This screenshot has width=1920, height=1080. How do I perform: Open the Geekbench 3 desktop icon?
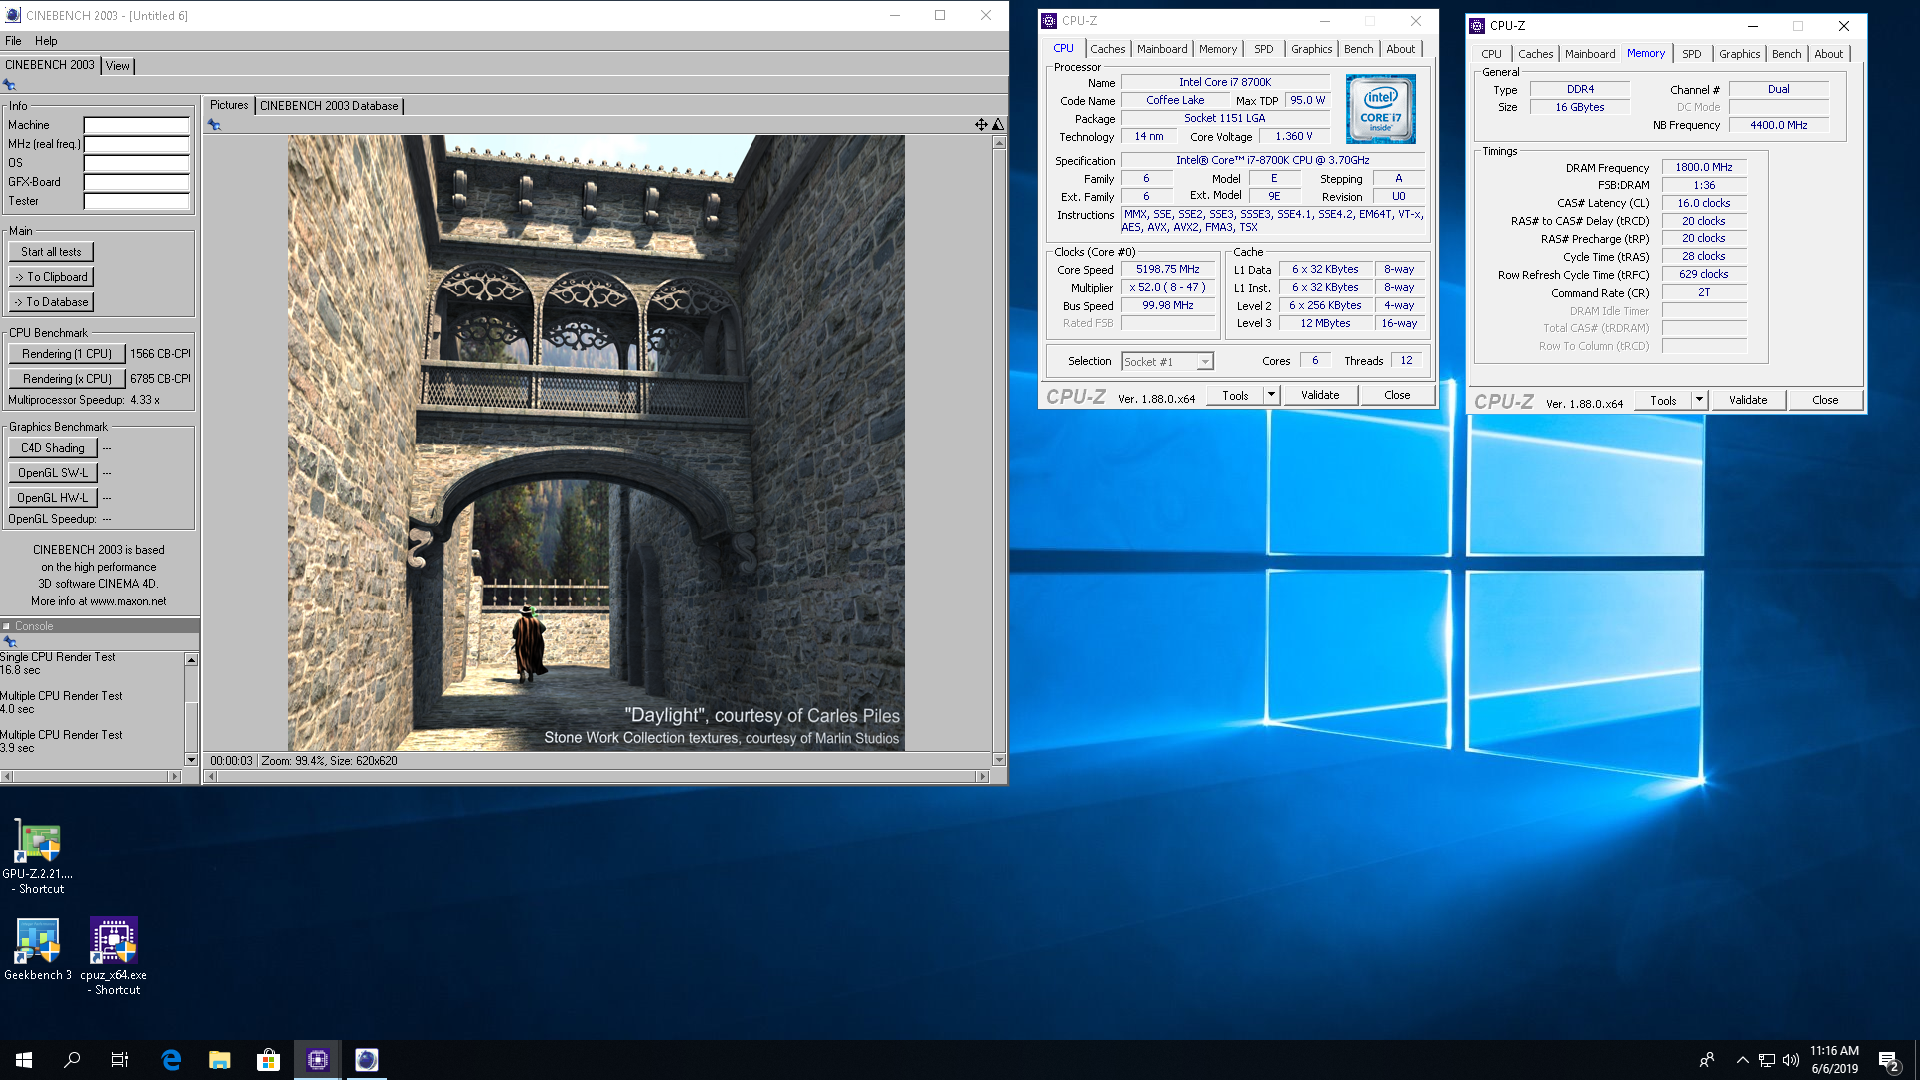click(x=38, y=949)
